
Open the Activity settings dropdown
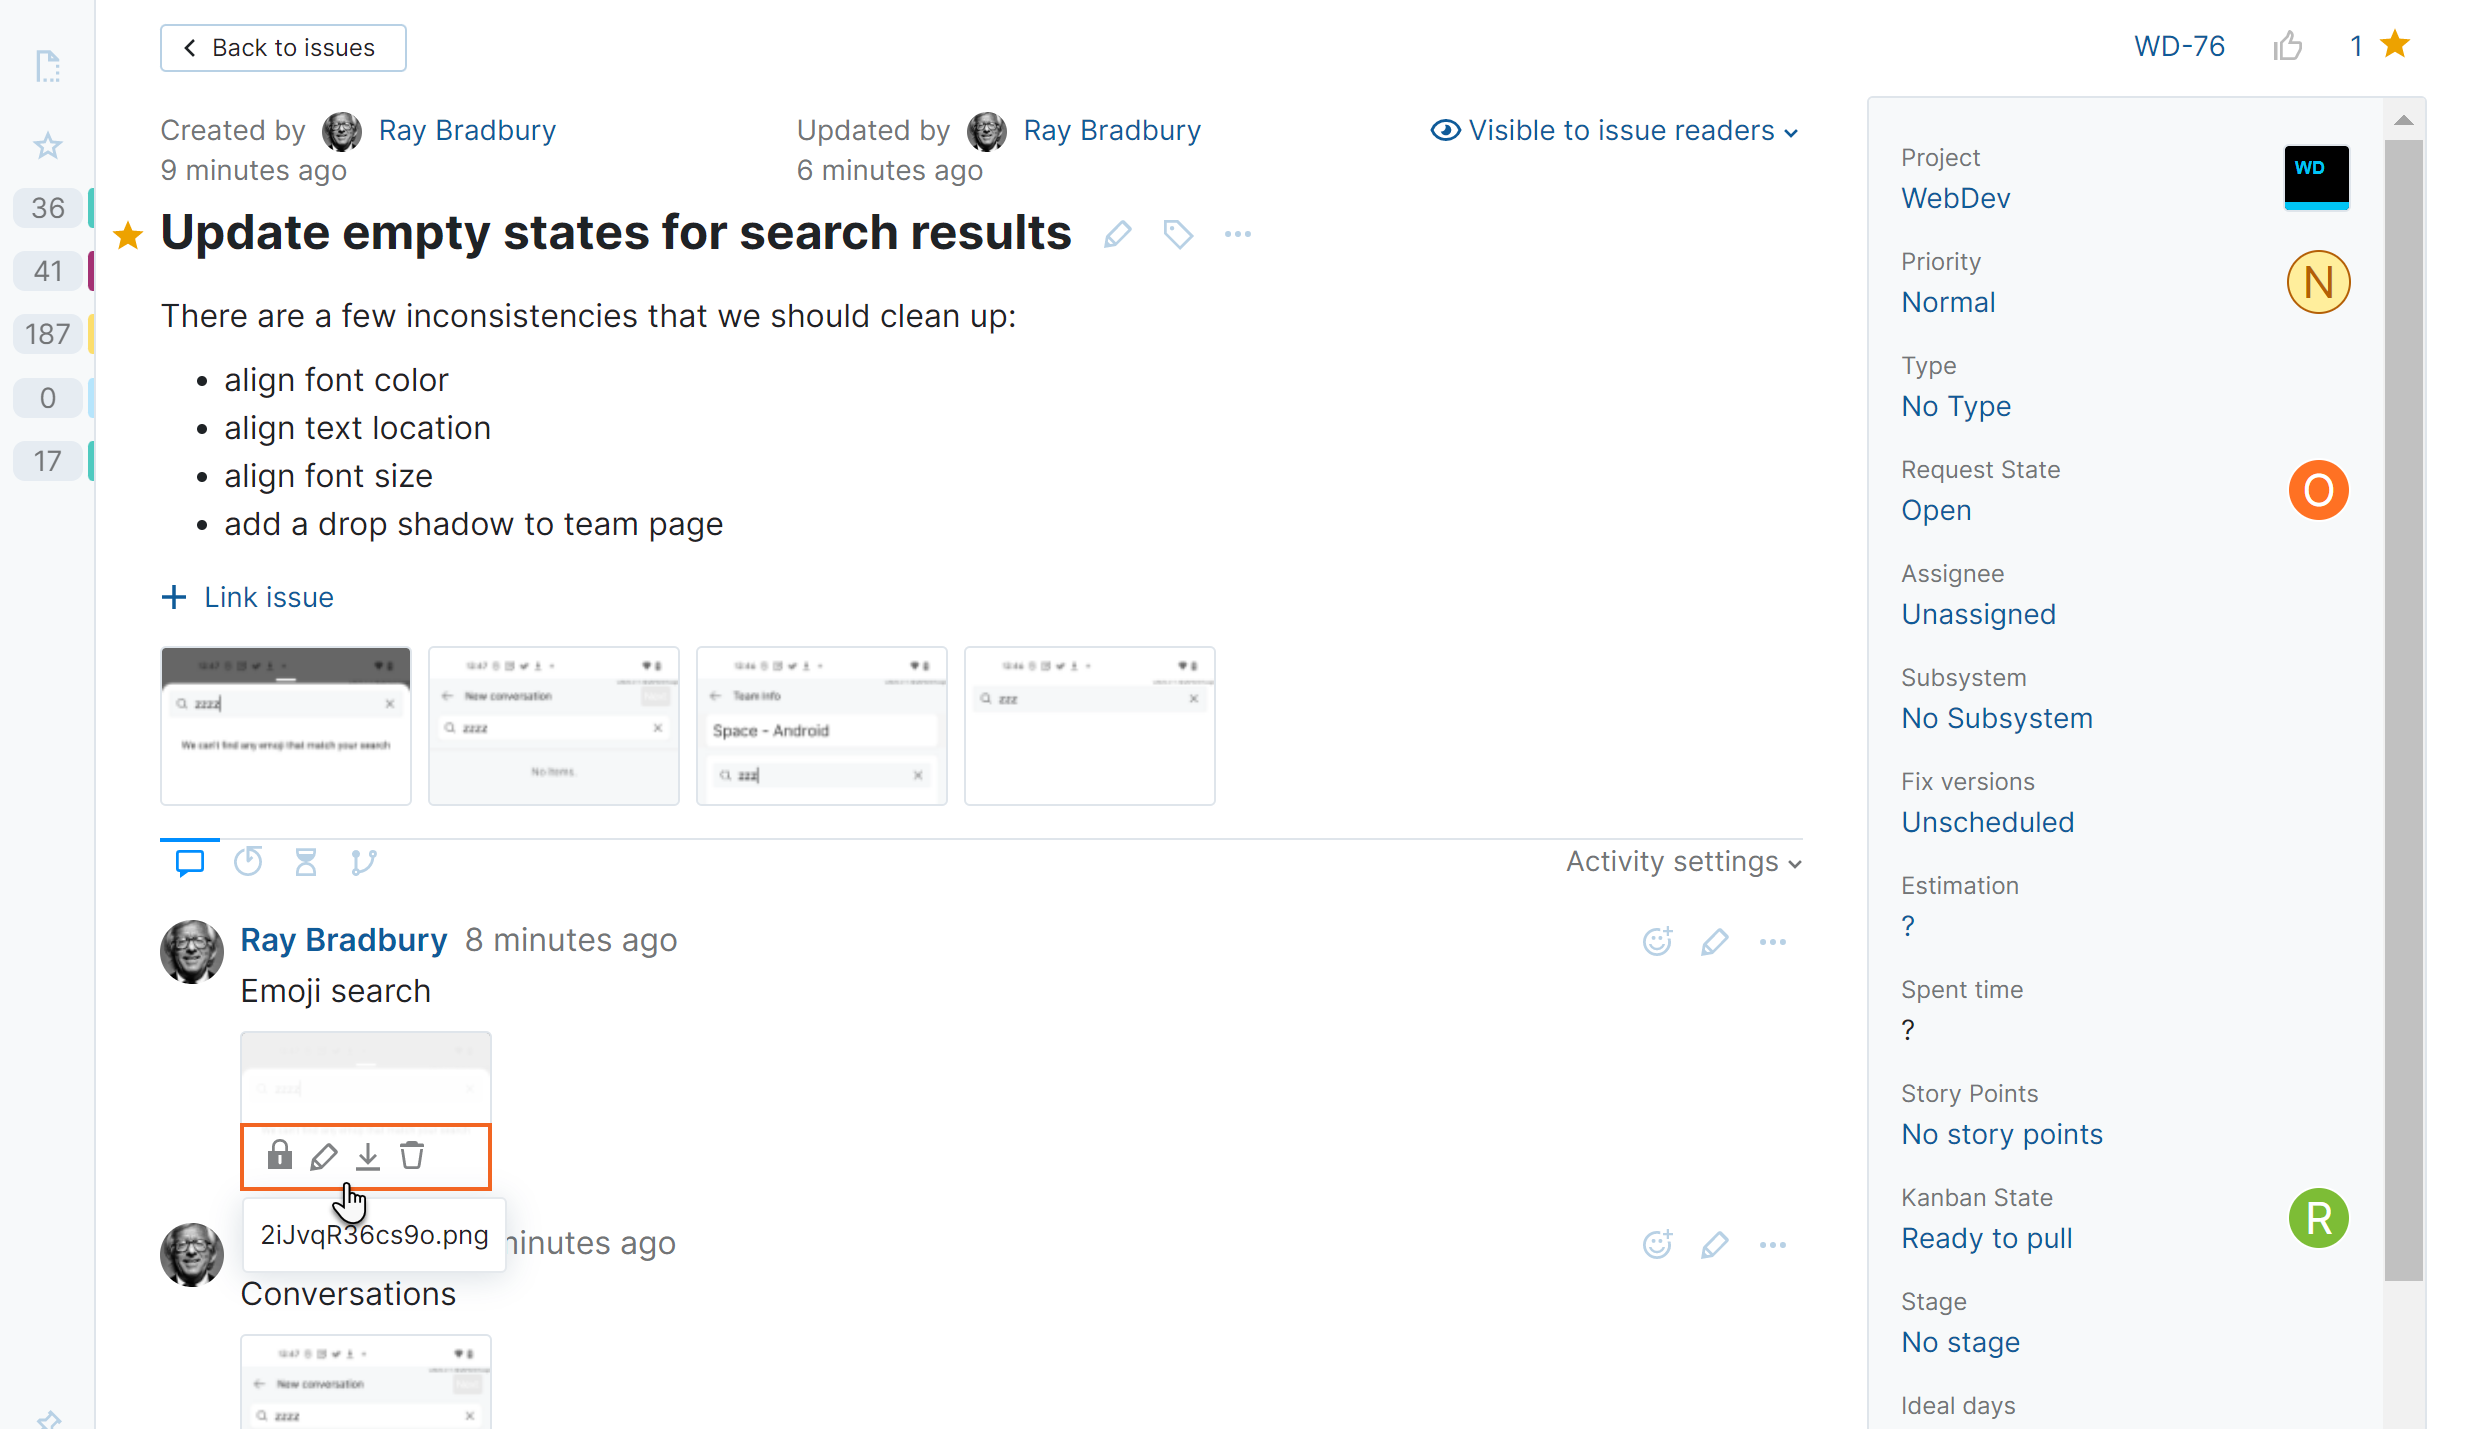pos(1680,861)
